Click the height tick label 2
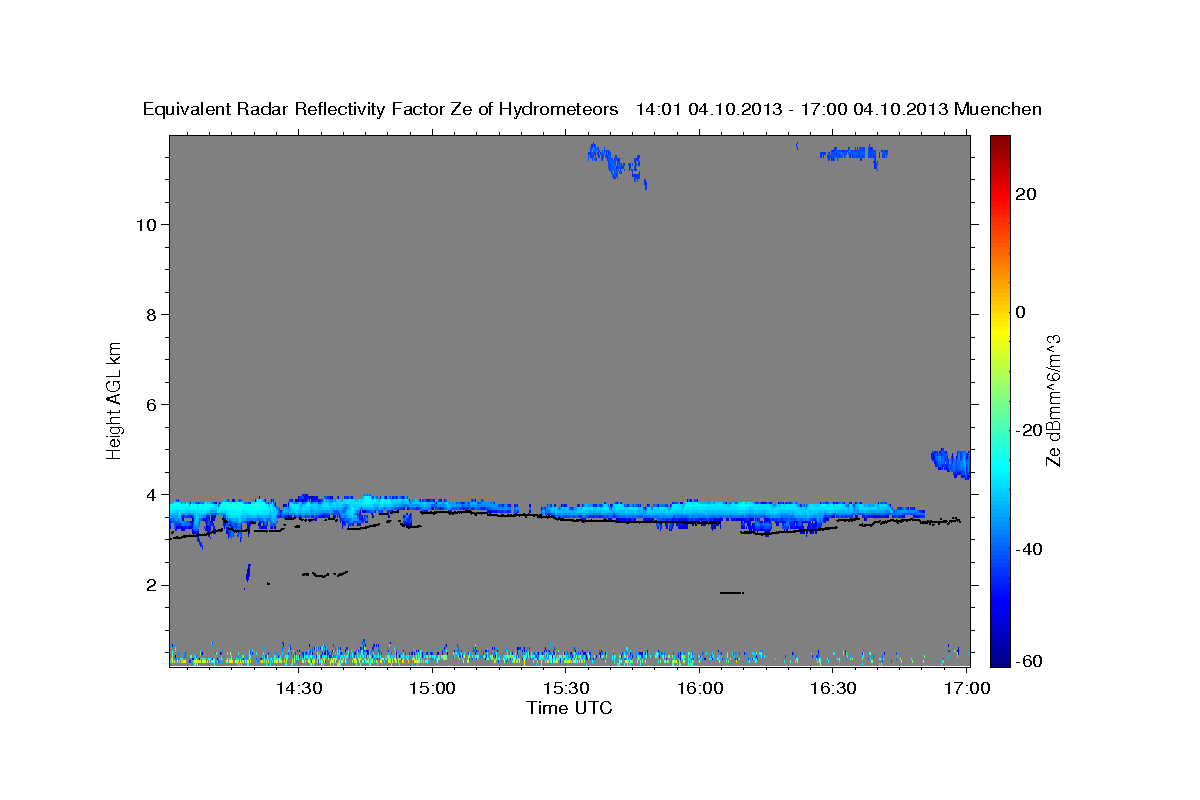This screenshot has width=1200, height=800. (152, 585)
